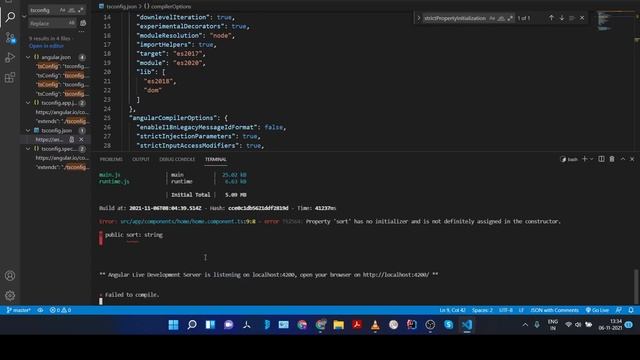Toggle Match Whole Word in sidebar search

click(x=71, y=10)
